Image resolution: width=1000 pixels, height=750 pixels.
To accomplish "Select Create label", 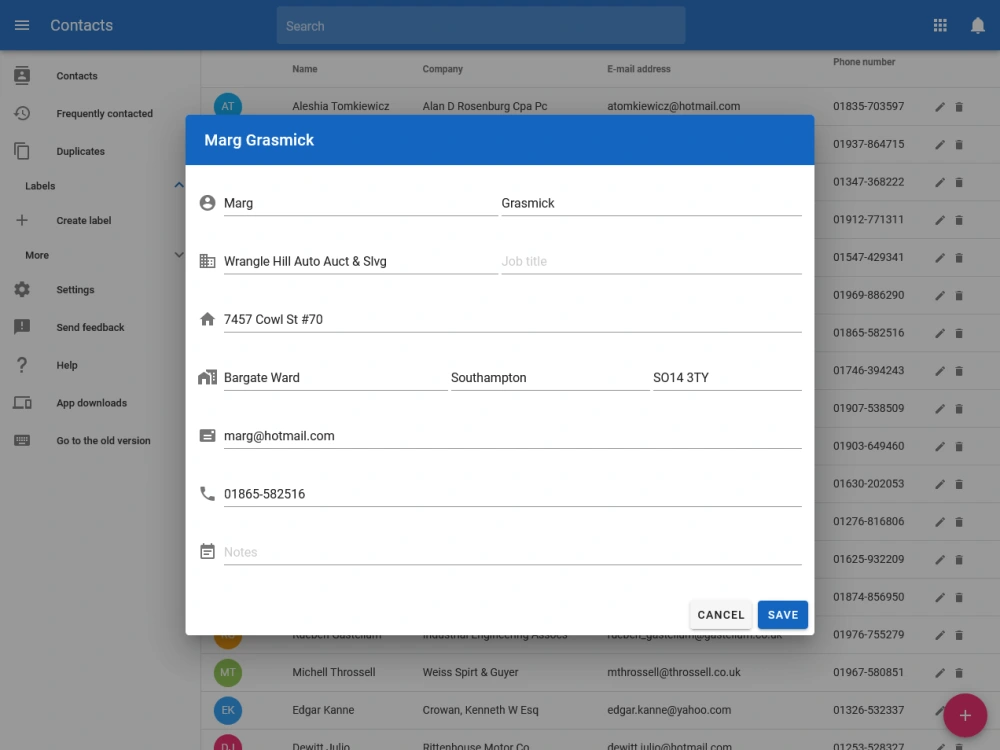I will click(x=84, y=220).
